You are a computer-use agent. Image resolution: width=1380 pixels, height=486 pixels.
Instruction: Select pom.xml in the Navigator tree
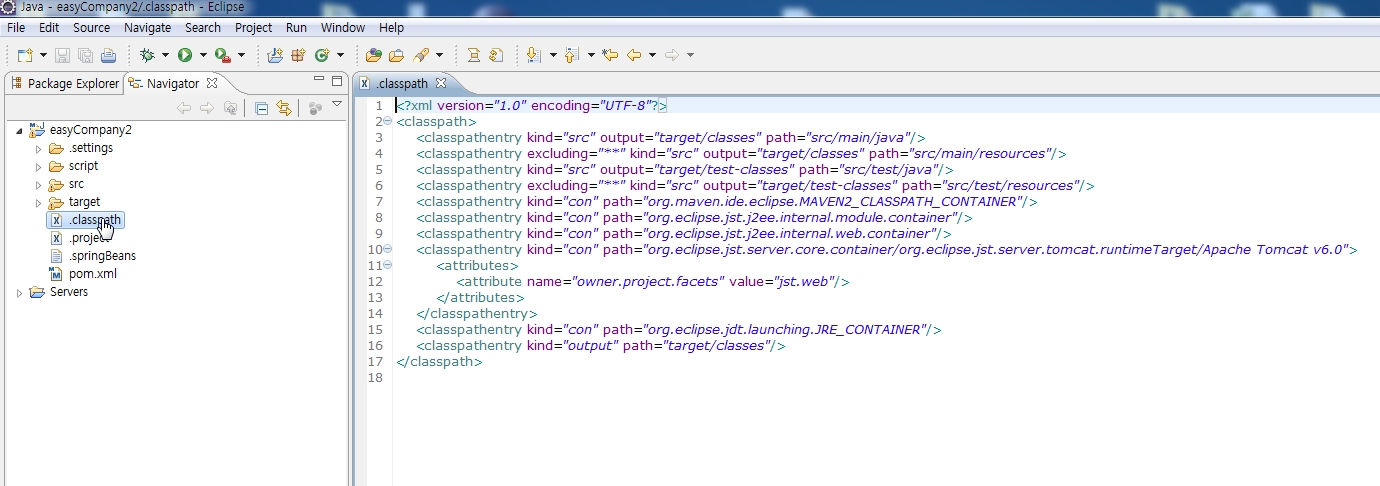click(x=92, y=274)
